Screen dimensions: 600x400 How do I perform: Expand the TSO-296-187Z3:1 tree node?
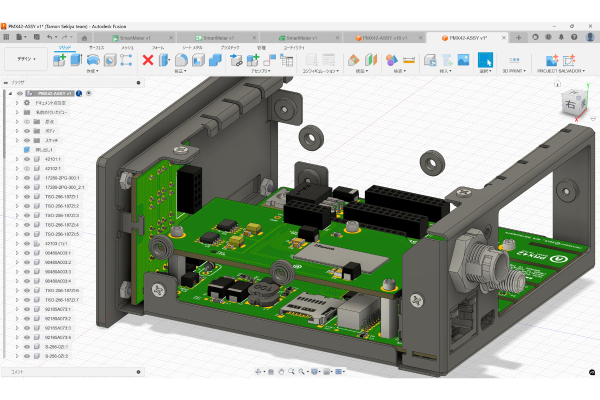coord(17,196)
